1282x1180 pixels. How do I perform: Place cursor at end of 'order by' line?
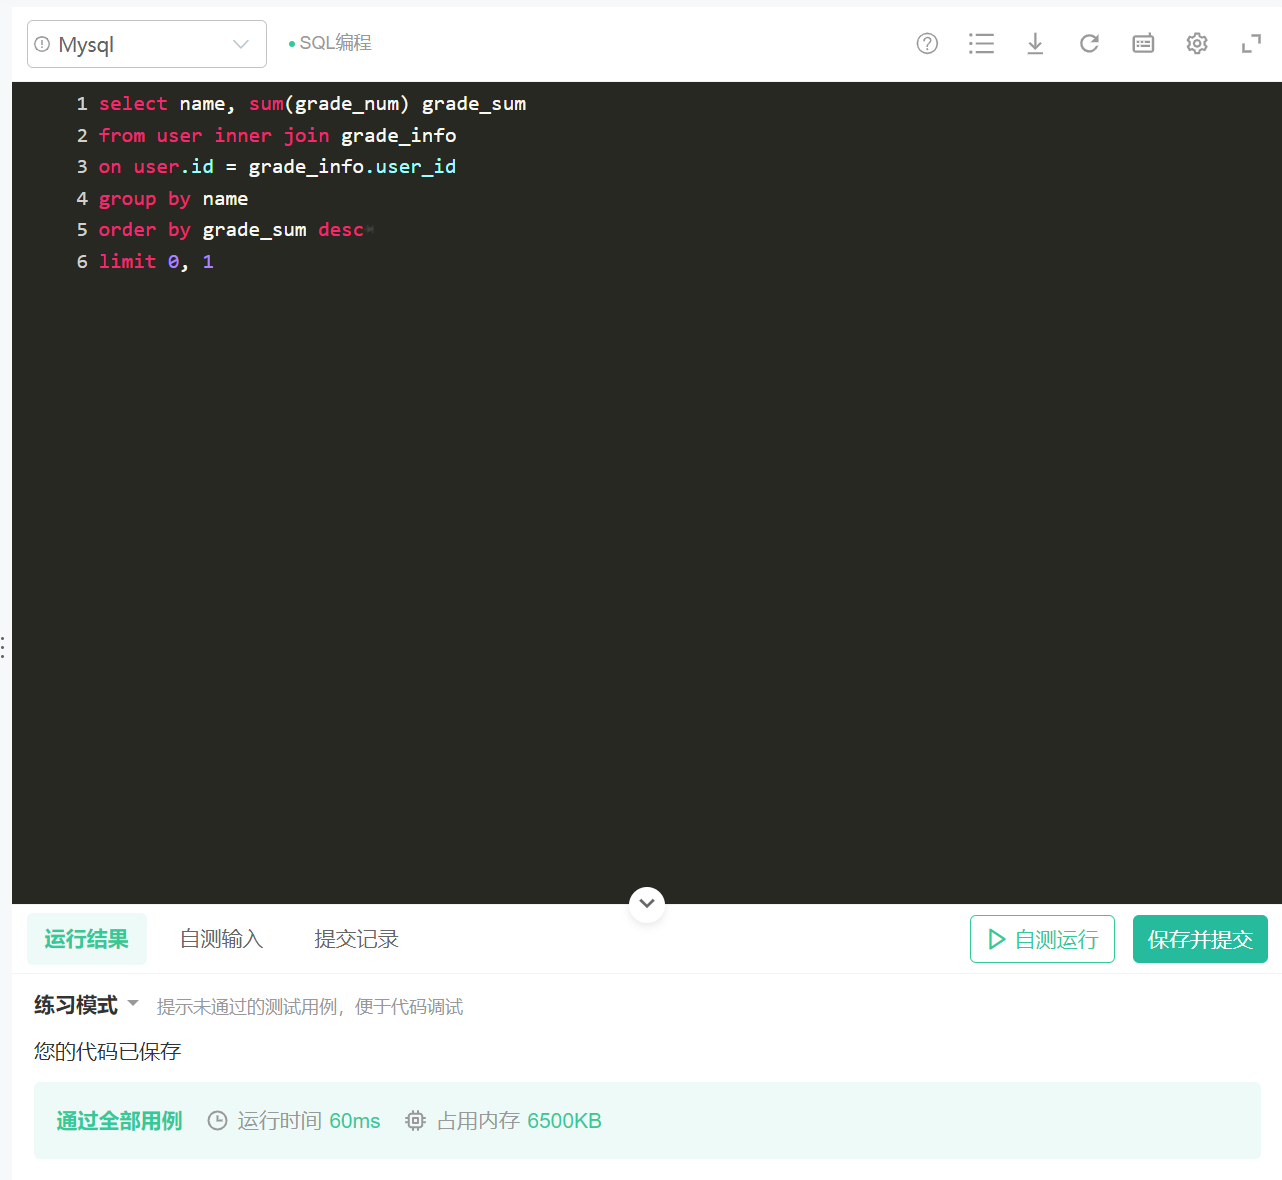pyautogui.click(x=366, y=230)
